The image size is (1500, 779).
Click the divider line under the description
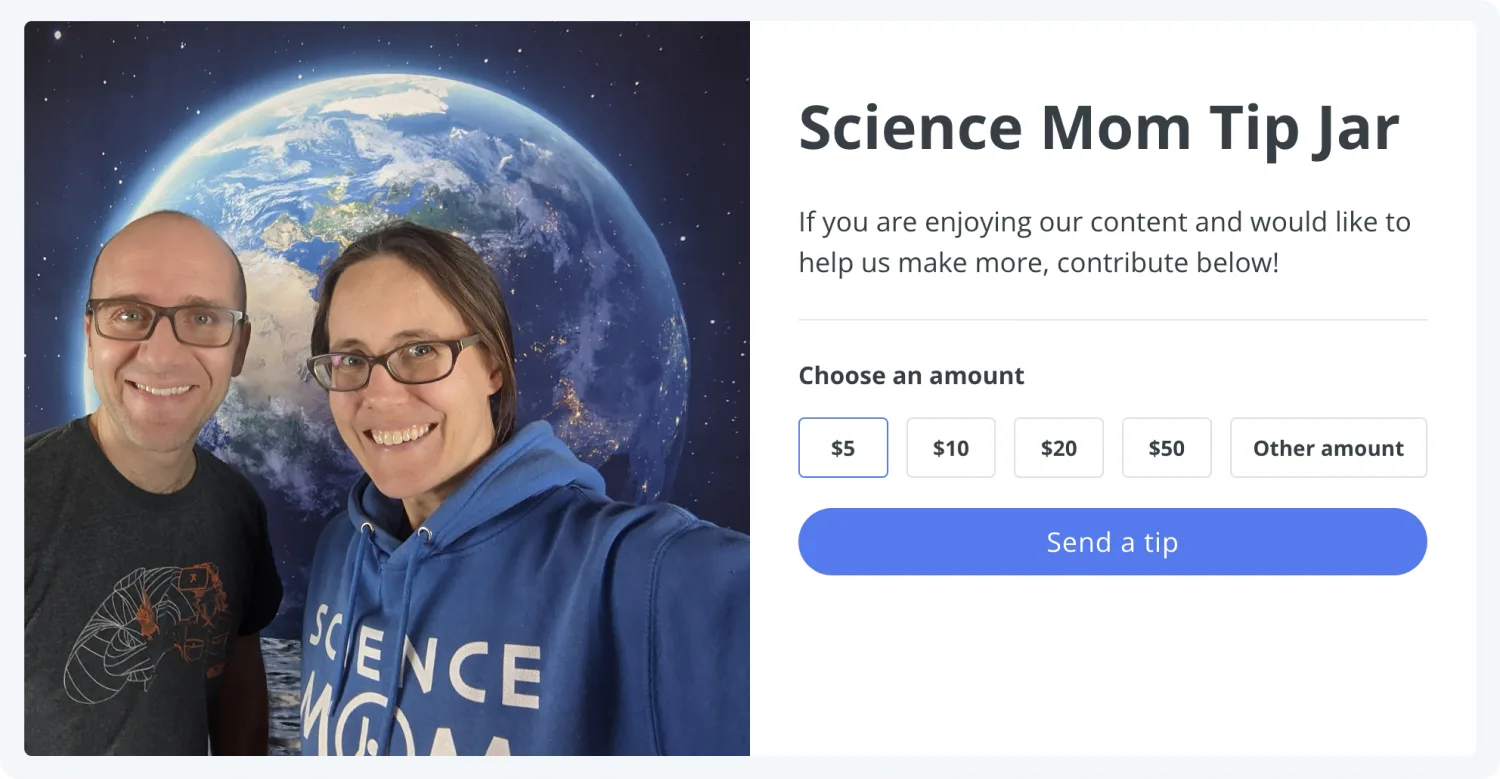[x=1112, y=320]
